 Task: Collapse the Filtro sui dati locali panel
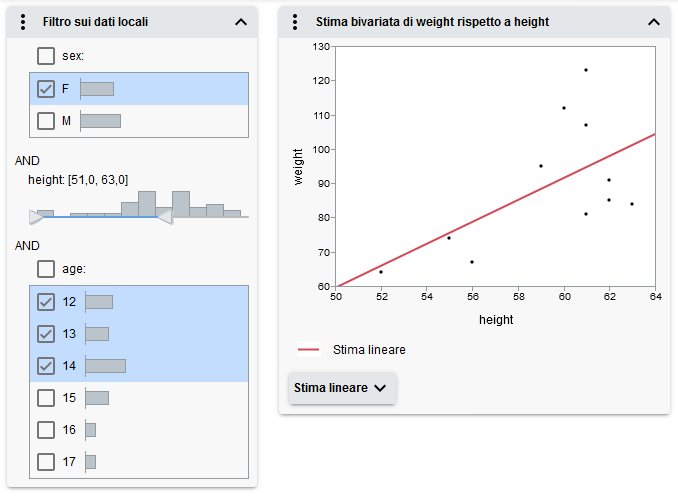coord(240,21)
